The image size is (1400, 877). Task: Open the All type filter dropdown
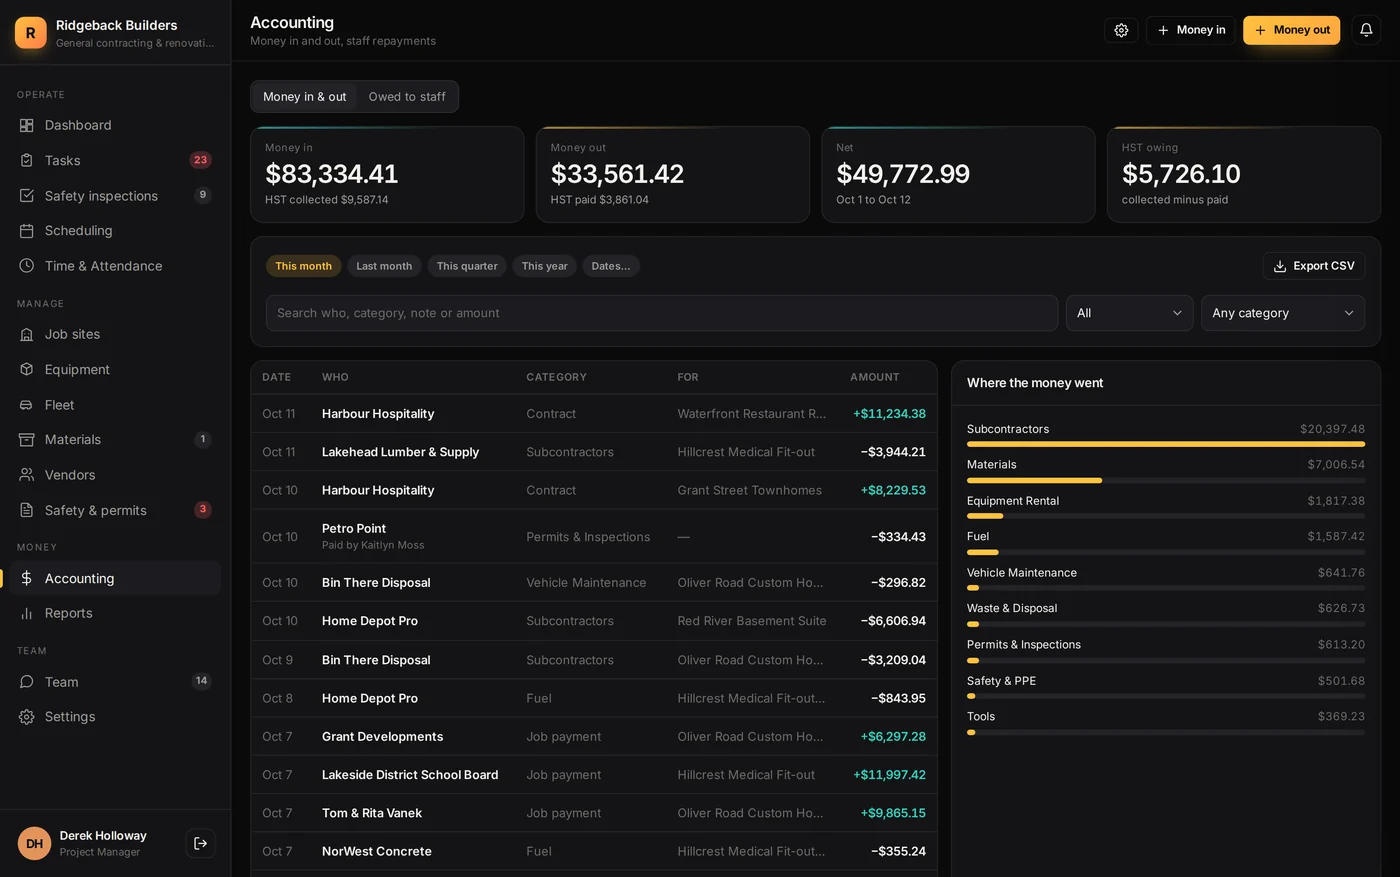[1129, 313]
